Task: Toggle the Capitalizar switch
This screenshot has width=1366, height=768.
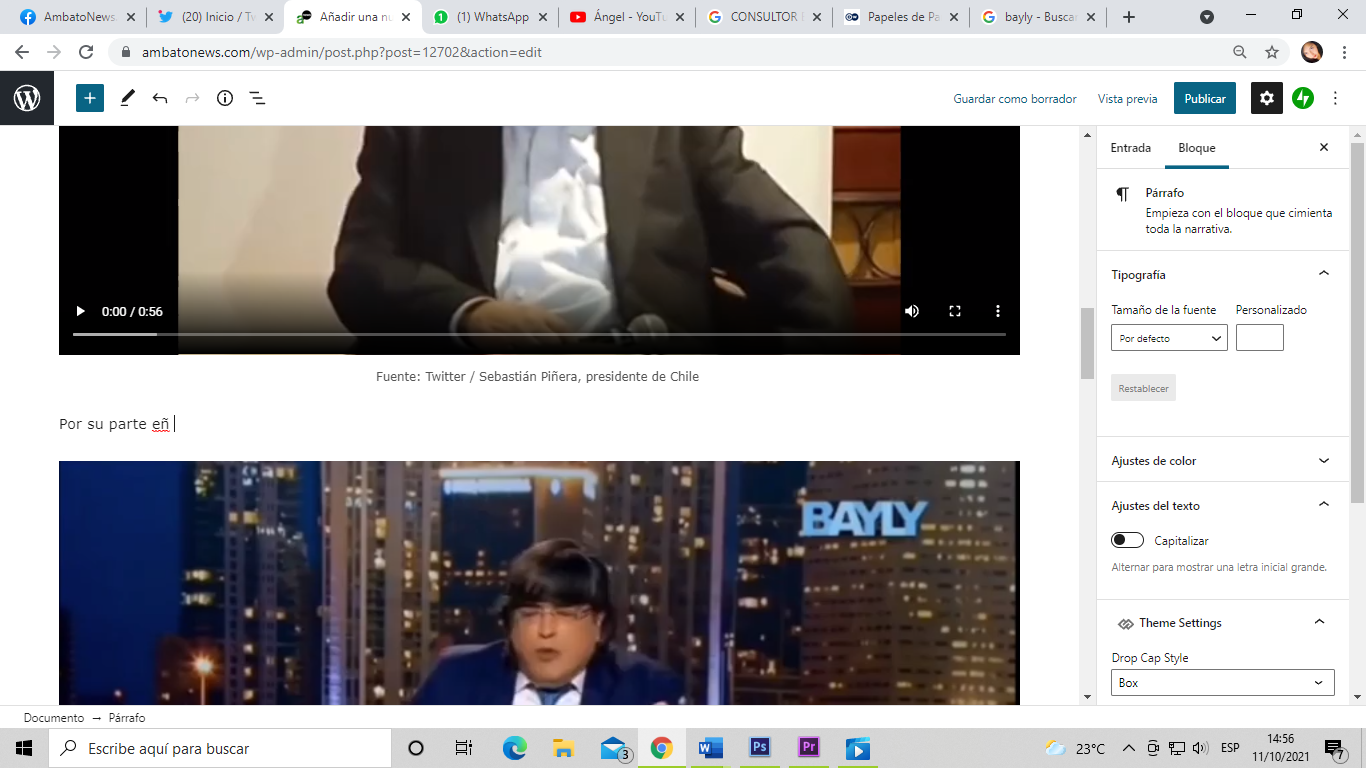Action: [1127, 540]
